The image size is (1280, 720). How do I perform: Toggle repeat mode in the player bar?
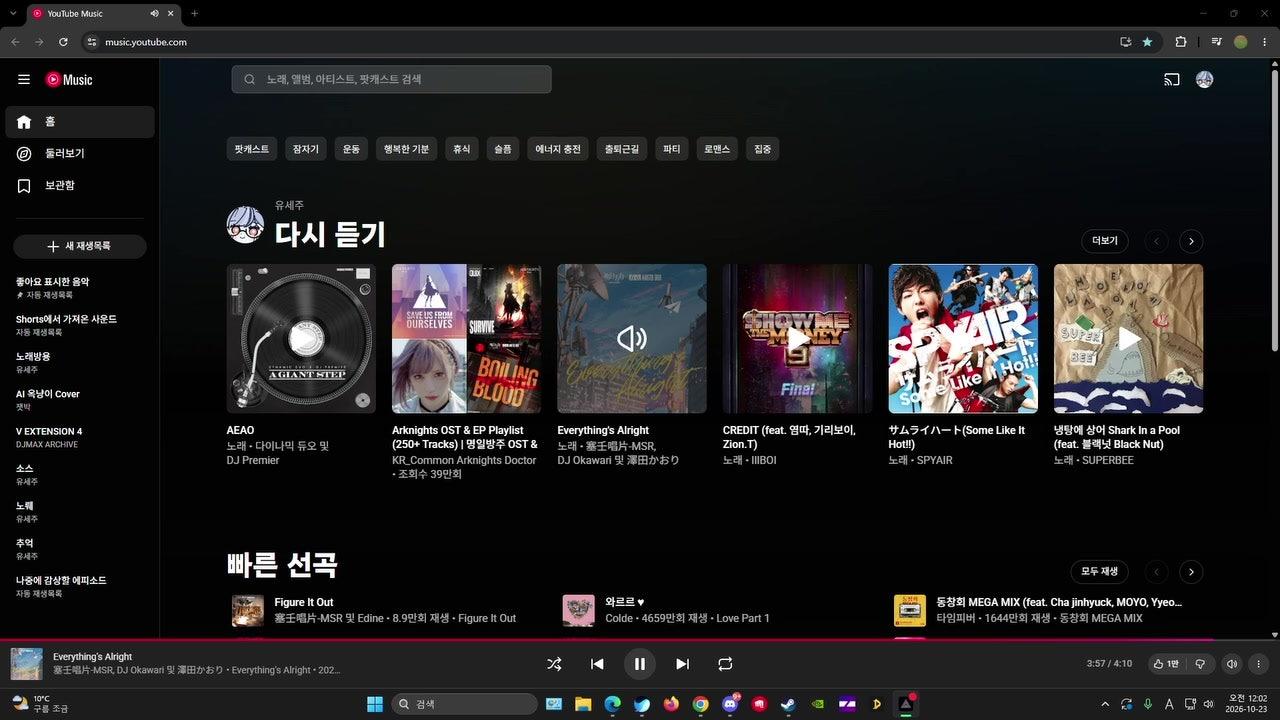coord(725,664)
